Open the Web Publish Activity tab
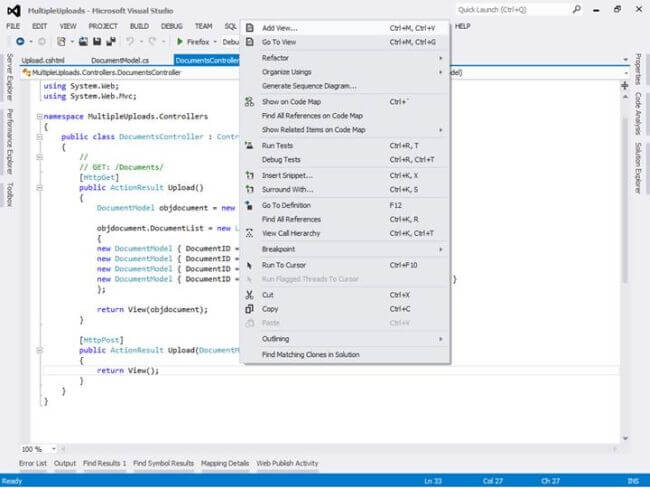Image resolution: width=650 pixels, height=488 pixels. coord(287,463)
